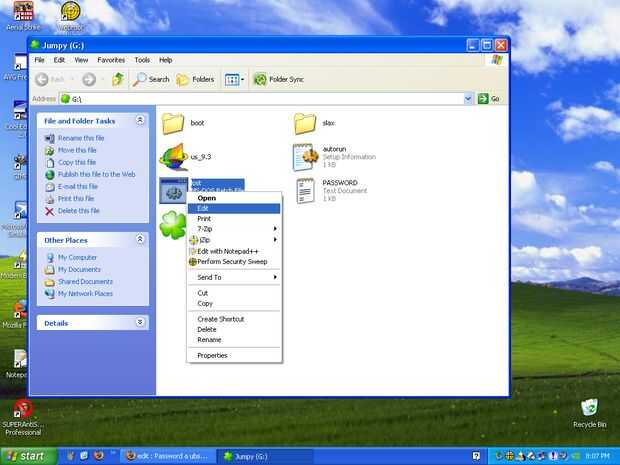Viewport: 620px width, 465px height.
Task: Expand the Send To submenu
Action: pyautogui.click(x=234, y=278)
